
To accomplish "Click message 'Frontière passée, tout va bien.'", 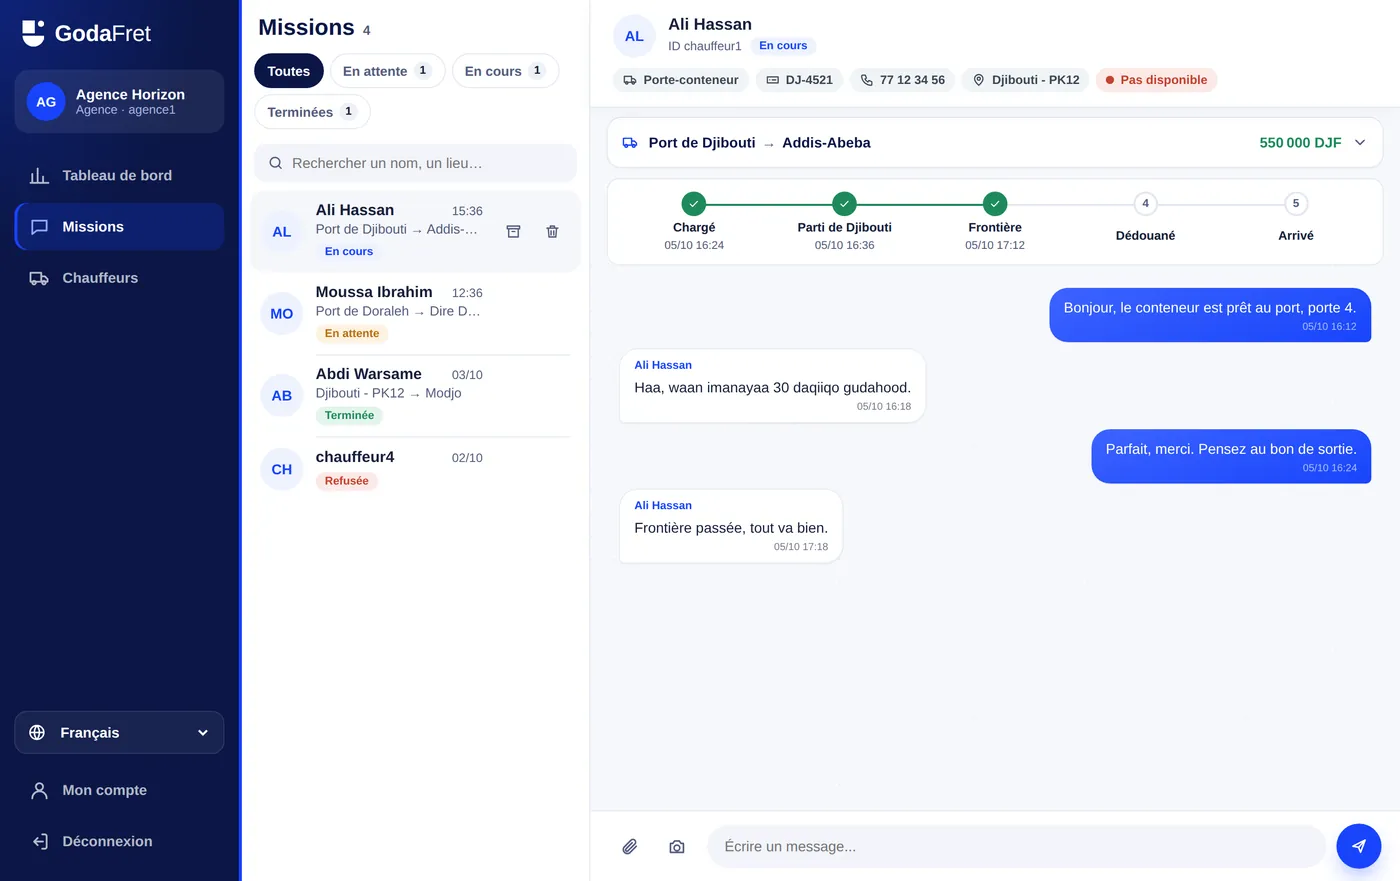I will point(731,528).
